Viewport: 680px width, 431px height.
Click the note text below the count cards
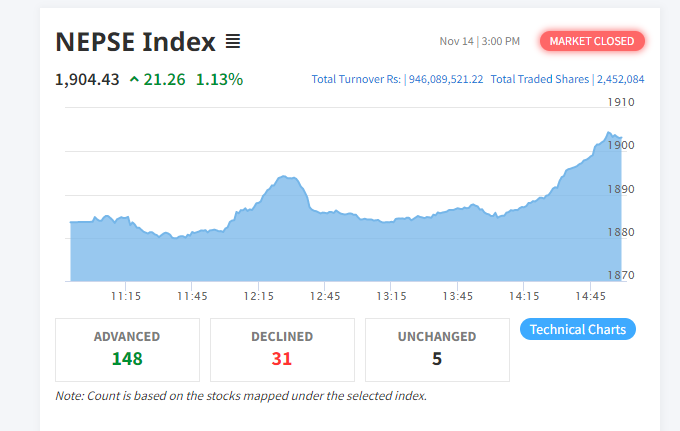click(x=241, y=395)
